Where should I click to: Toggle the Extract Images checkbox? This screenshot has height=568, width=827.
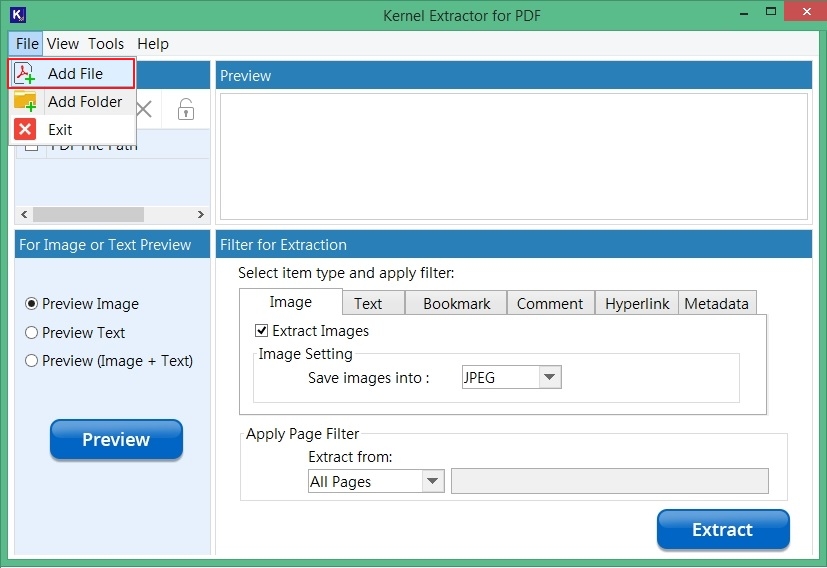pyautogui.click(x=261, y=331)
